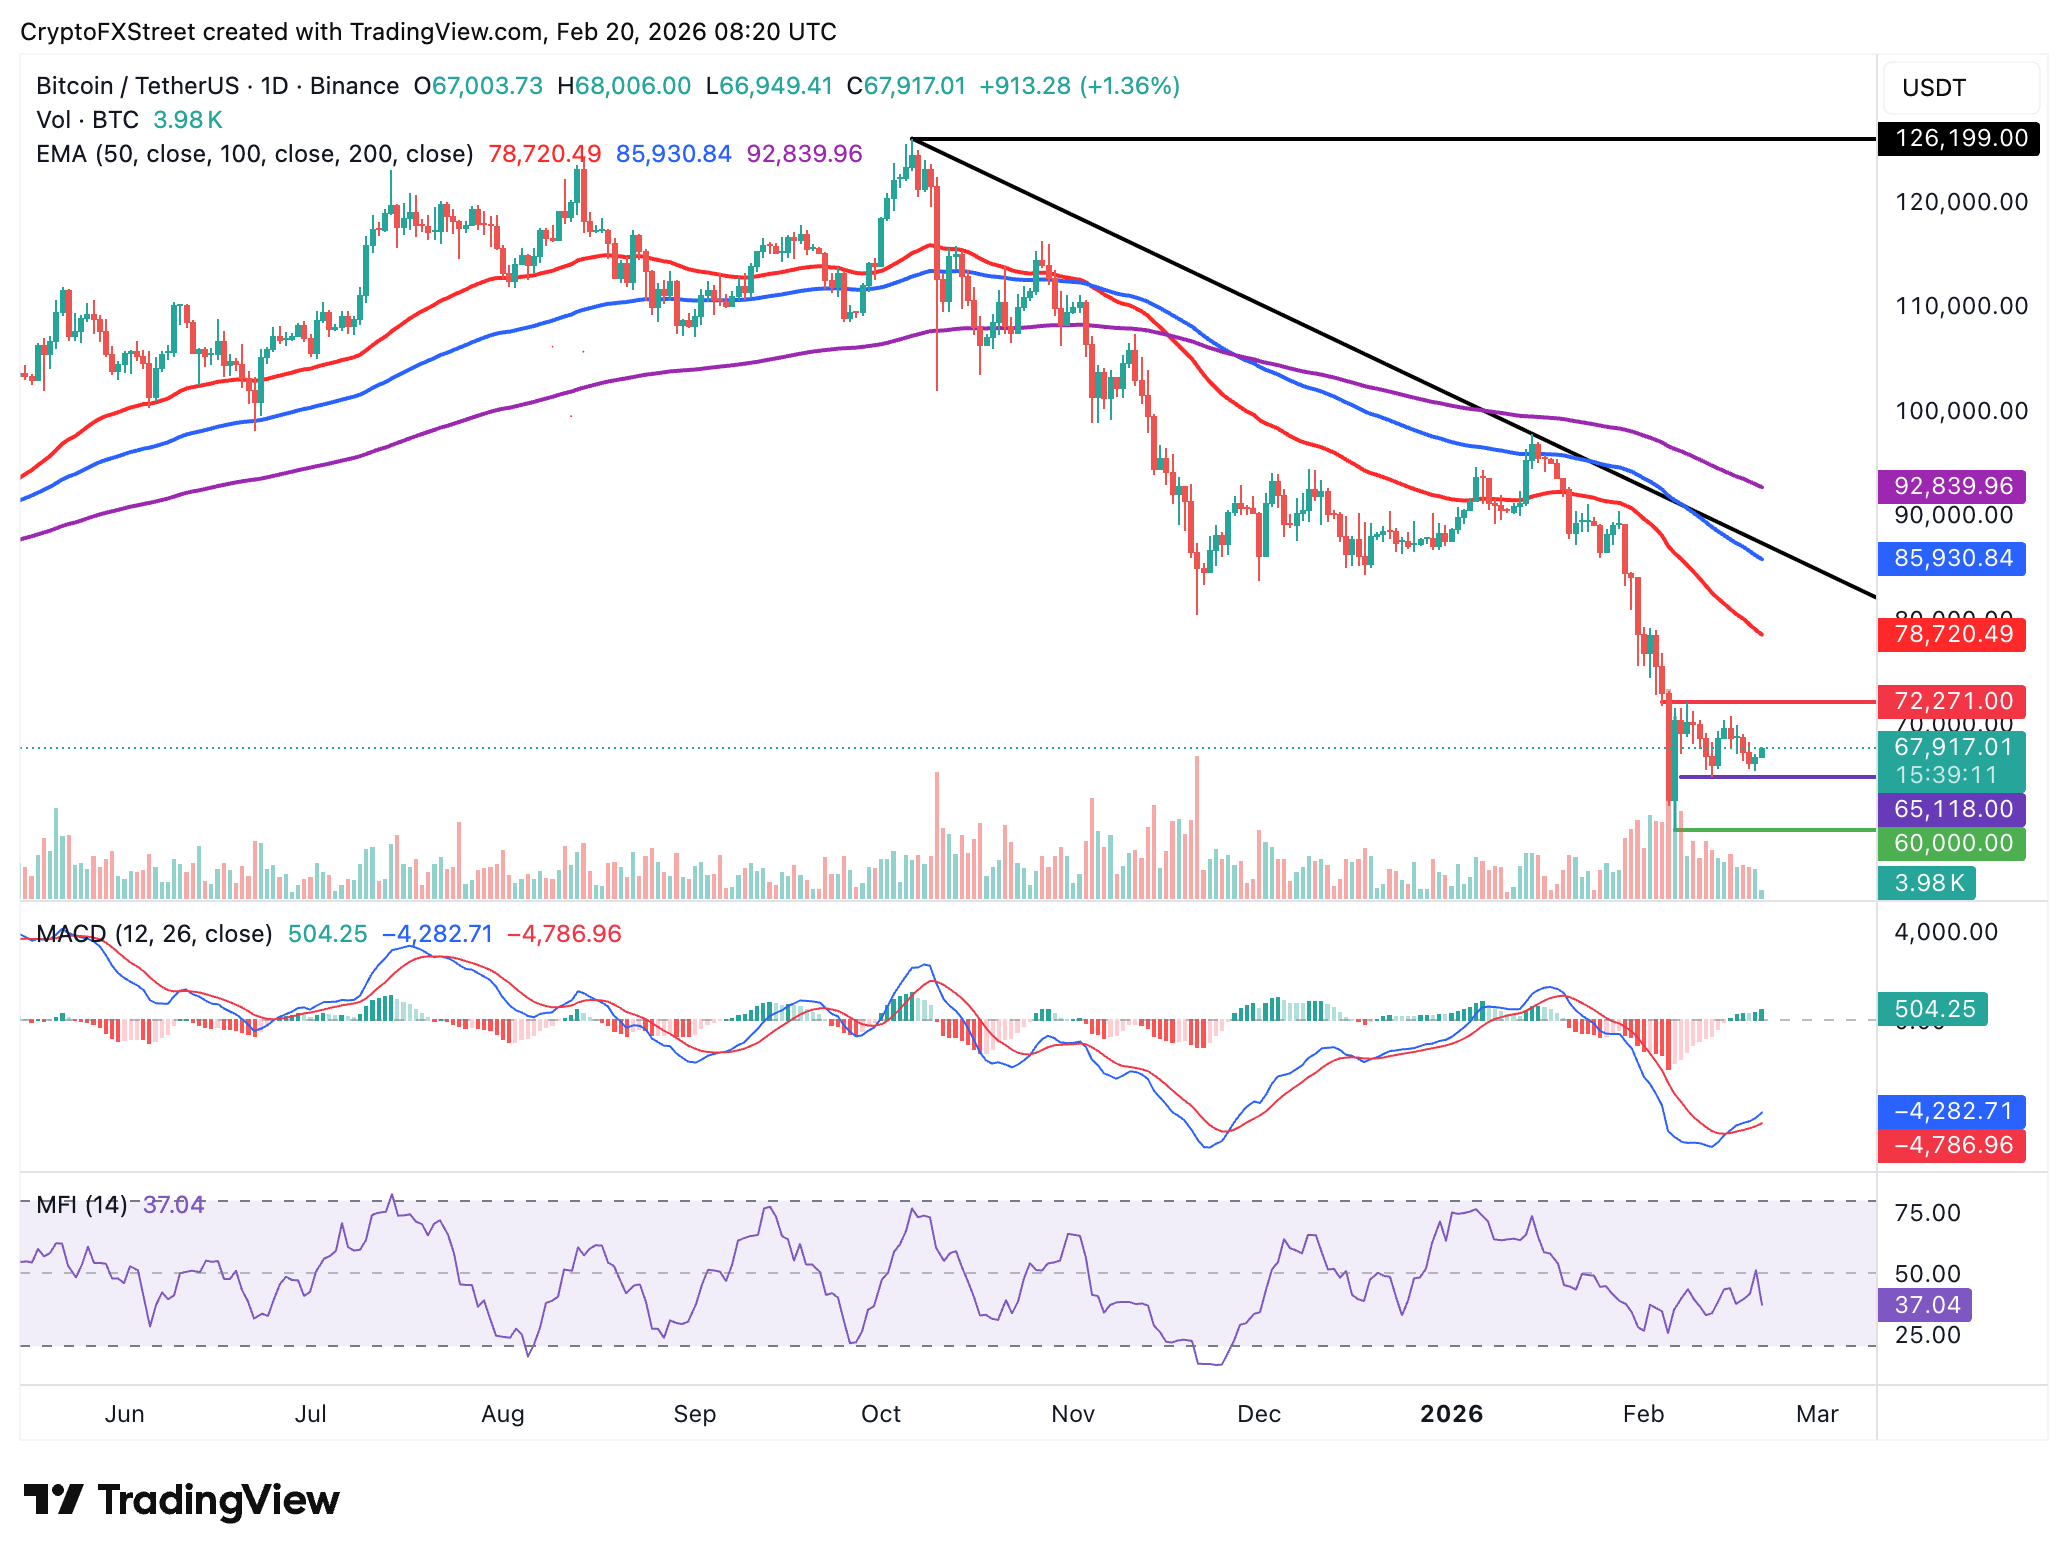Select the 78,720.49 red EMA 50 price tag
Viewport: 2068px width, 1560px height.
(x=1951, y=634)
